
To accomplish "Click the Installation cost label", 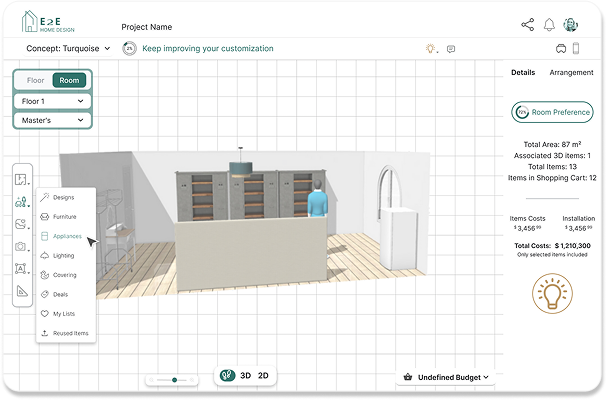I will coord(579,218).
